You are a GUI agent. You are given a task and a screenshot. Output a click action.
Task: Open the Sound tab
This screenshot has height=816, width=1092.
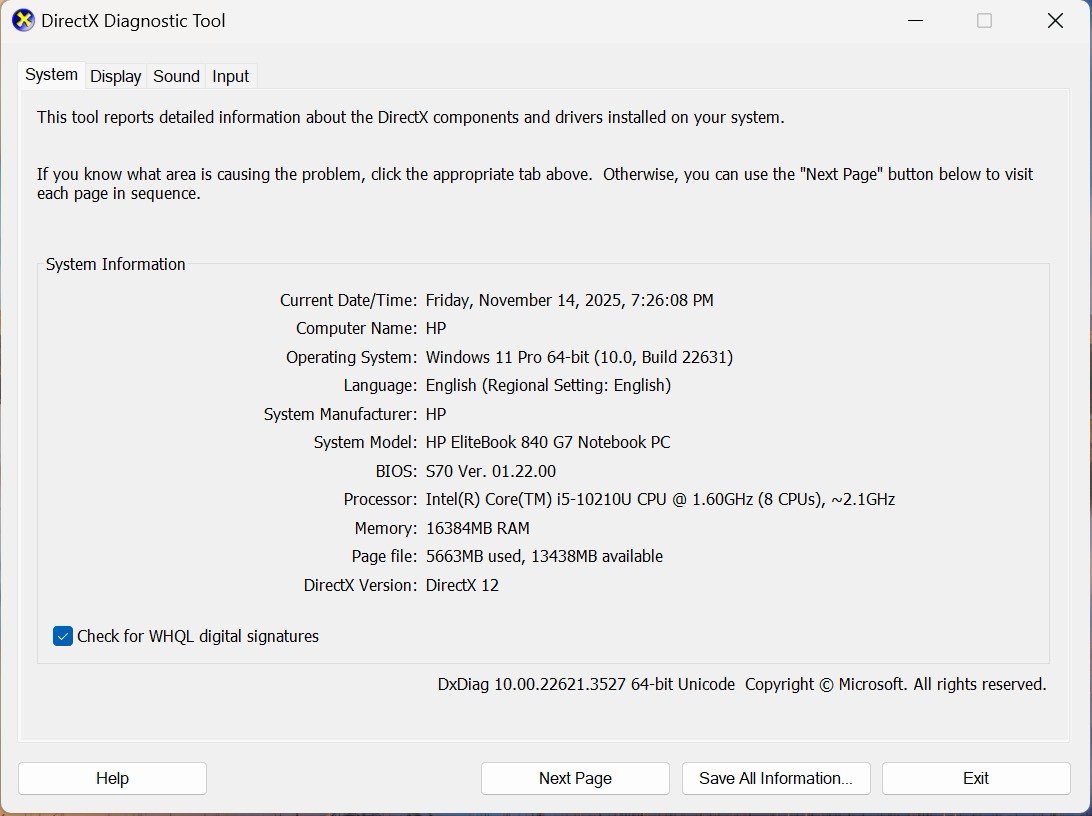pos(176,76)
